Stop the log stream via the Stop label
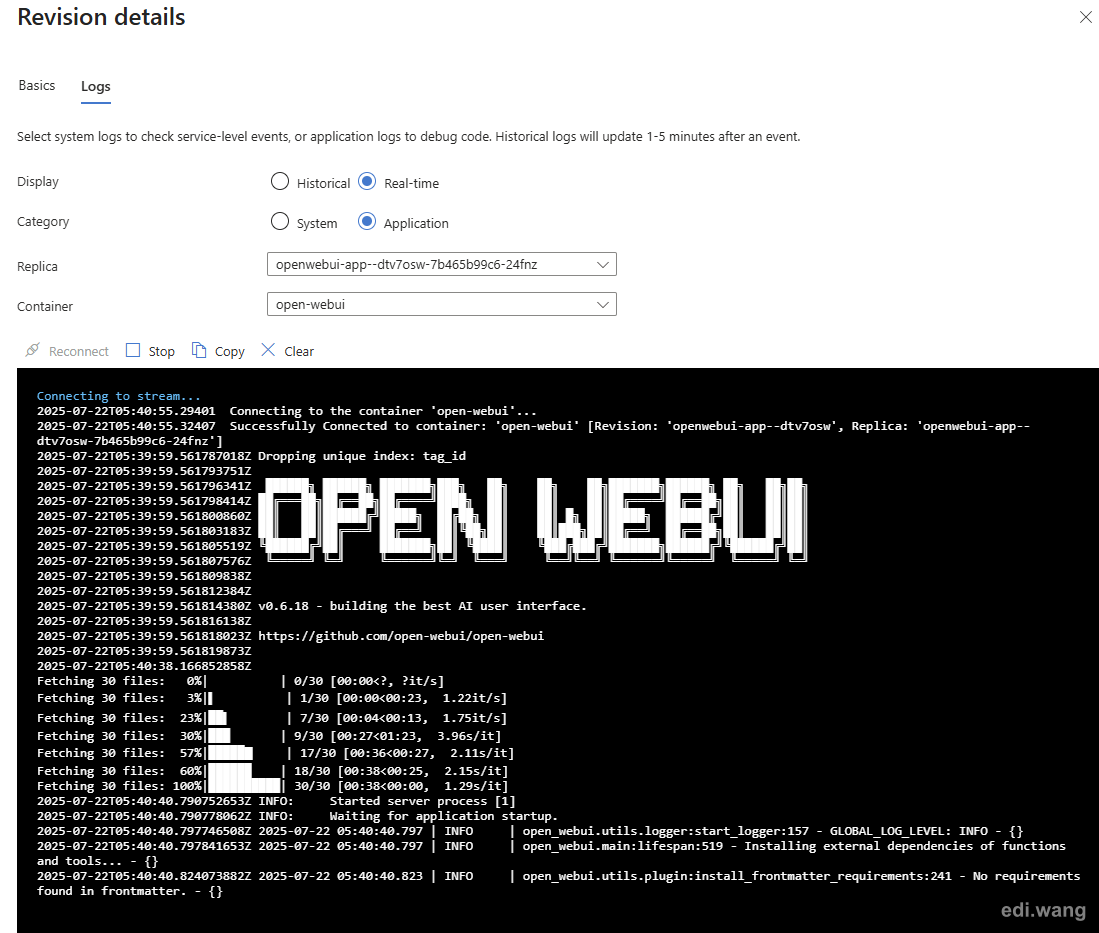This screenshot has height=933, width=1099. click(x=161, y=351)
